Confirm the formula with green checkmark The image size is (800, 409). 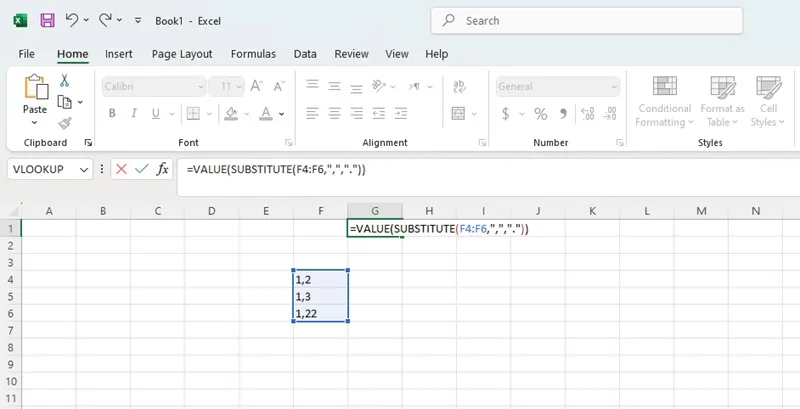(142, 169)
